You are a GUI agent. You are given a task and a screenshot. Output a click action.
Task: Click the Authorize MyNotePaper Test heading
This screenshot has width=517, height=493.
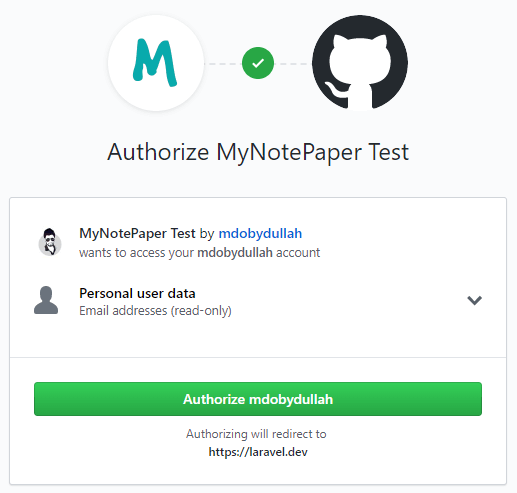pos(258,152)
